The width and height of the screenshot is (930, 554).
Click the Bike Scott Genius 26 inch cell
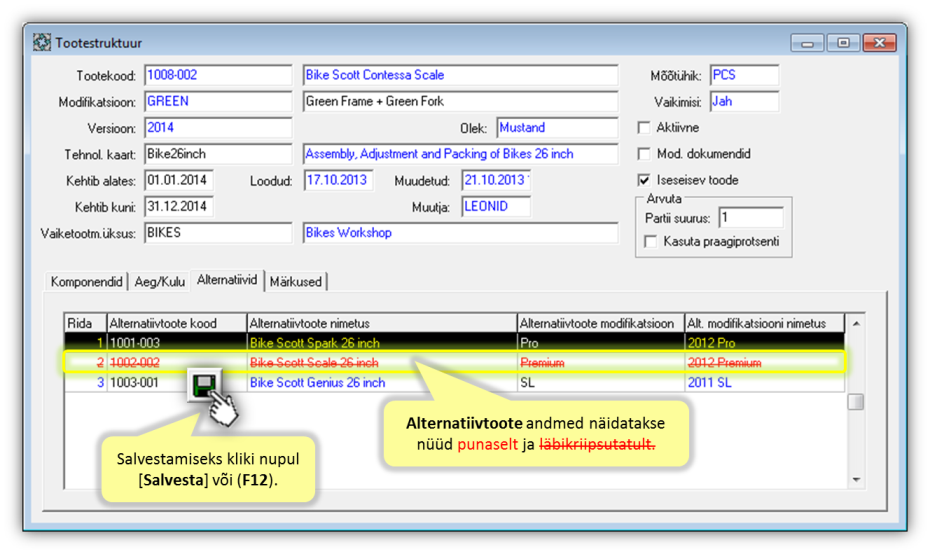[x=382, y=383]
